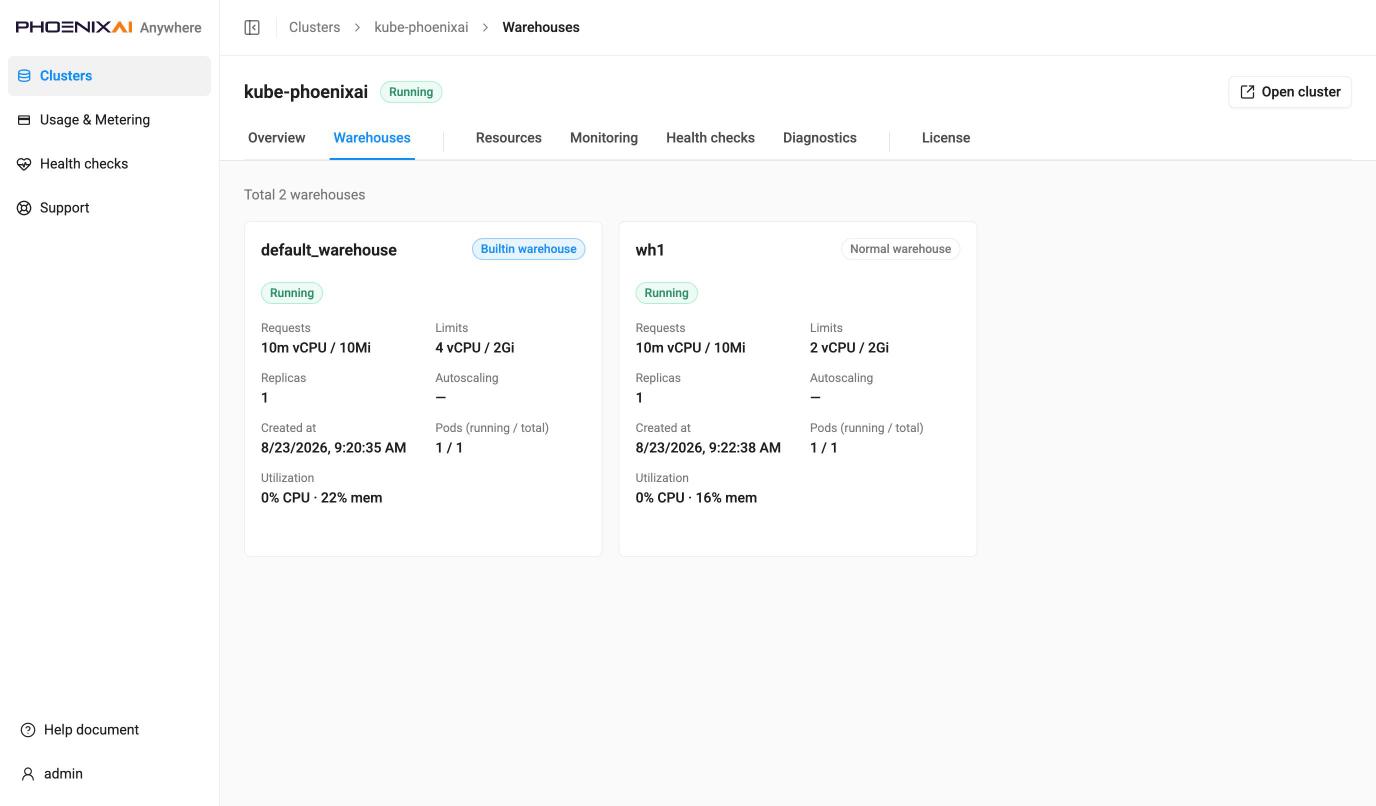Click the 2 vCPU / 2Gi limits value

pos(850,348)
